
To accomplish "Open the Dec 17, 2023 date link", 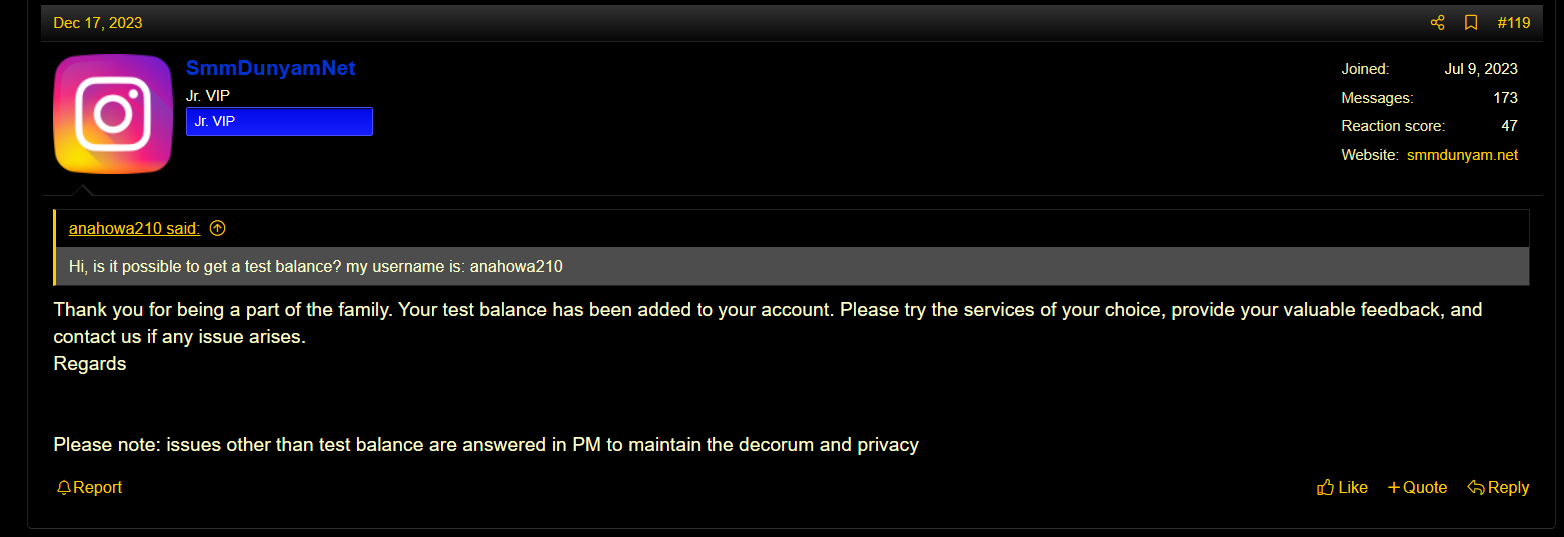I will (98, 23).
